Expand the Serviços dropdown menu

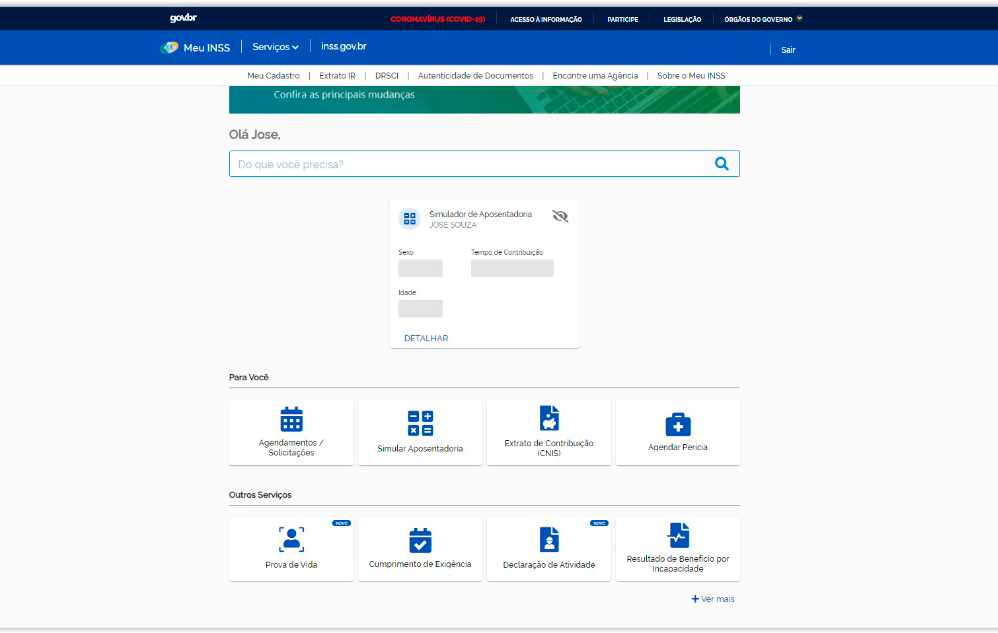276,47
